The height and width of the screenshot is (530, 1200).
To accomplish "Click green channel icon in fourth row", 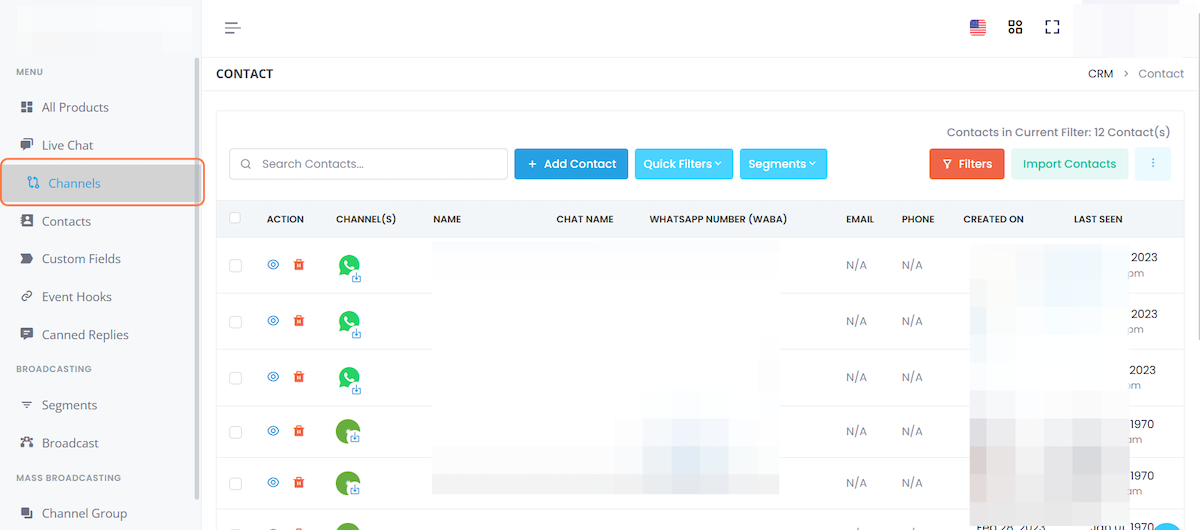I will 348,432.
